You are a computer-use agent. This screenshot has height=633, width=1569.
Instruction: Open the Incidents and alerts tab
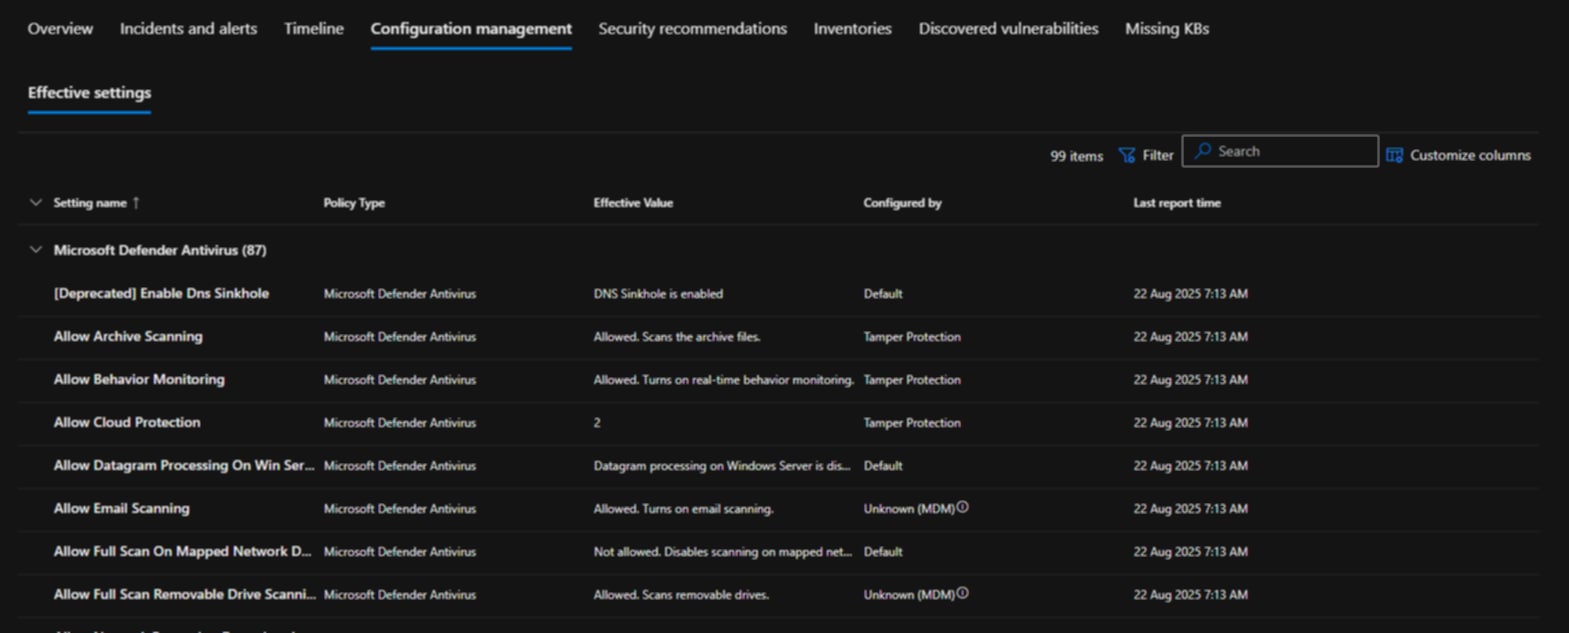[x=188, y=29]
